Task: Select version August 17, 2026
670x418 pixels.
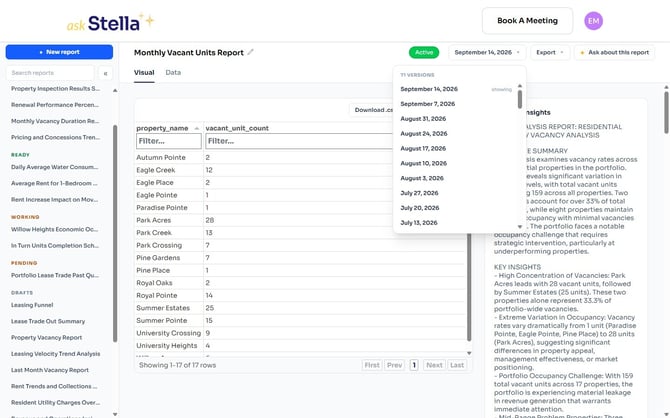Action: click(455, 149)
